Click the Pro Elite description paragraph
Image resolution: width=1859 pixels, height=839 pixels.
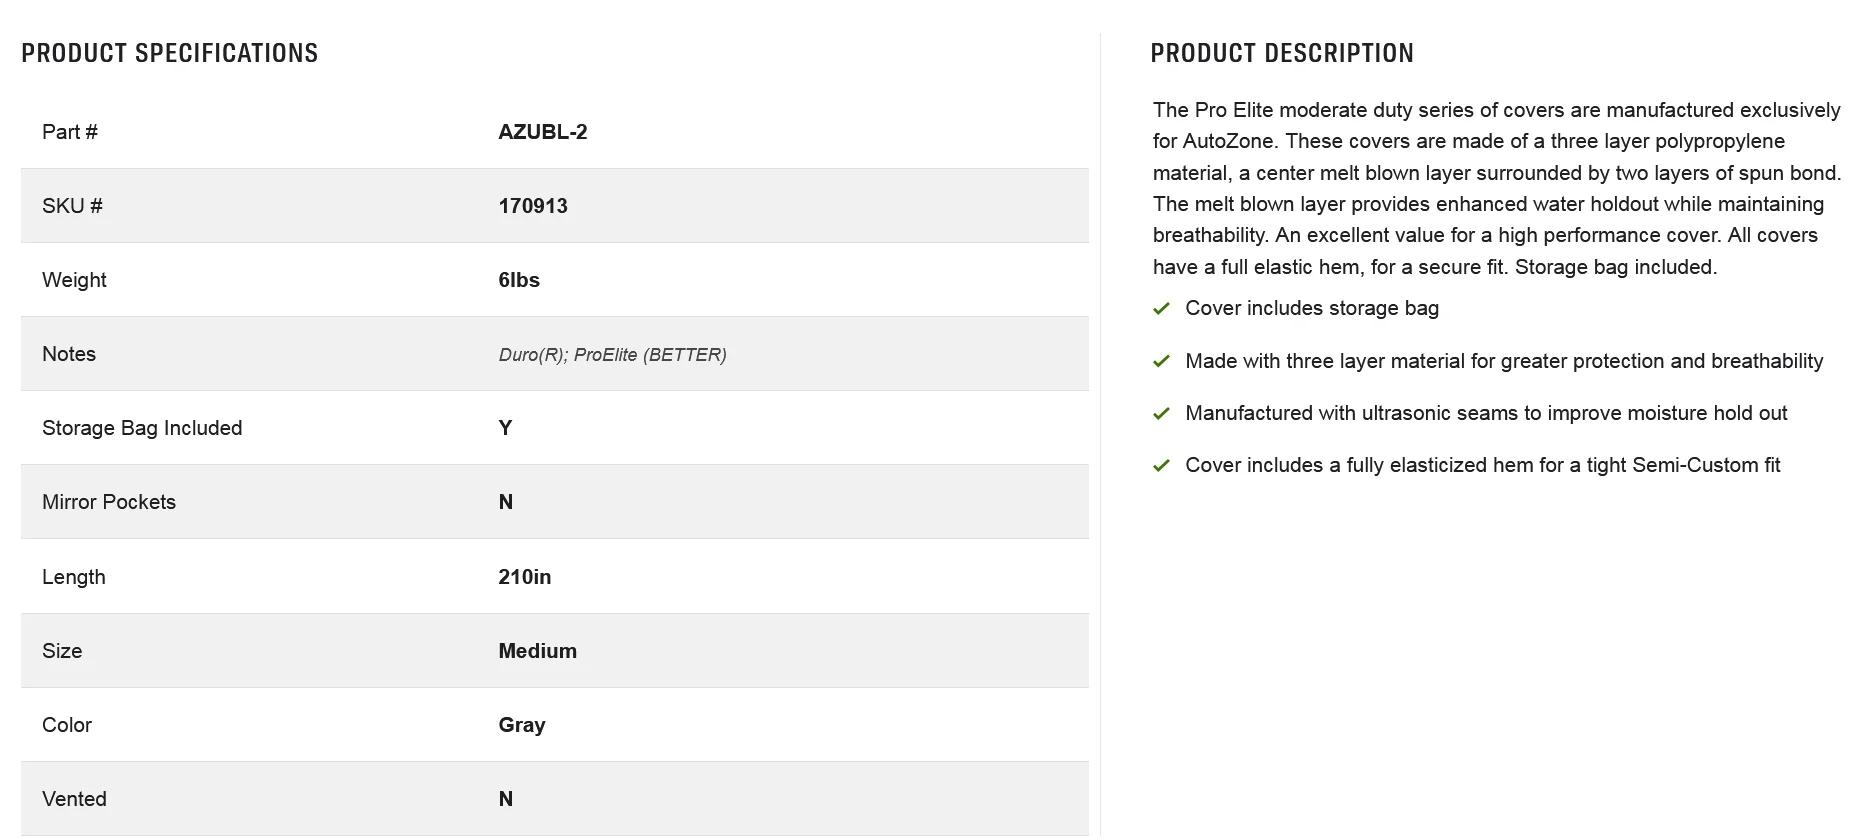(x=1497, y=188)
